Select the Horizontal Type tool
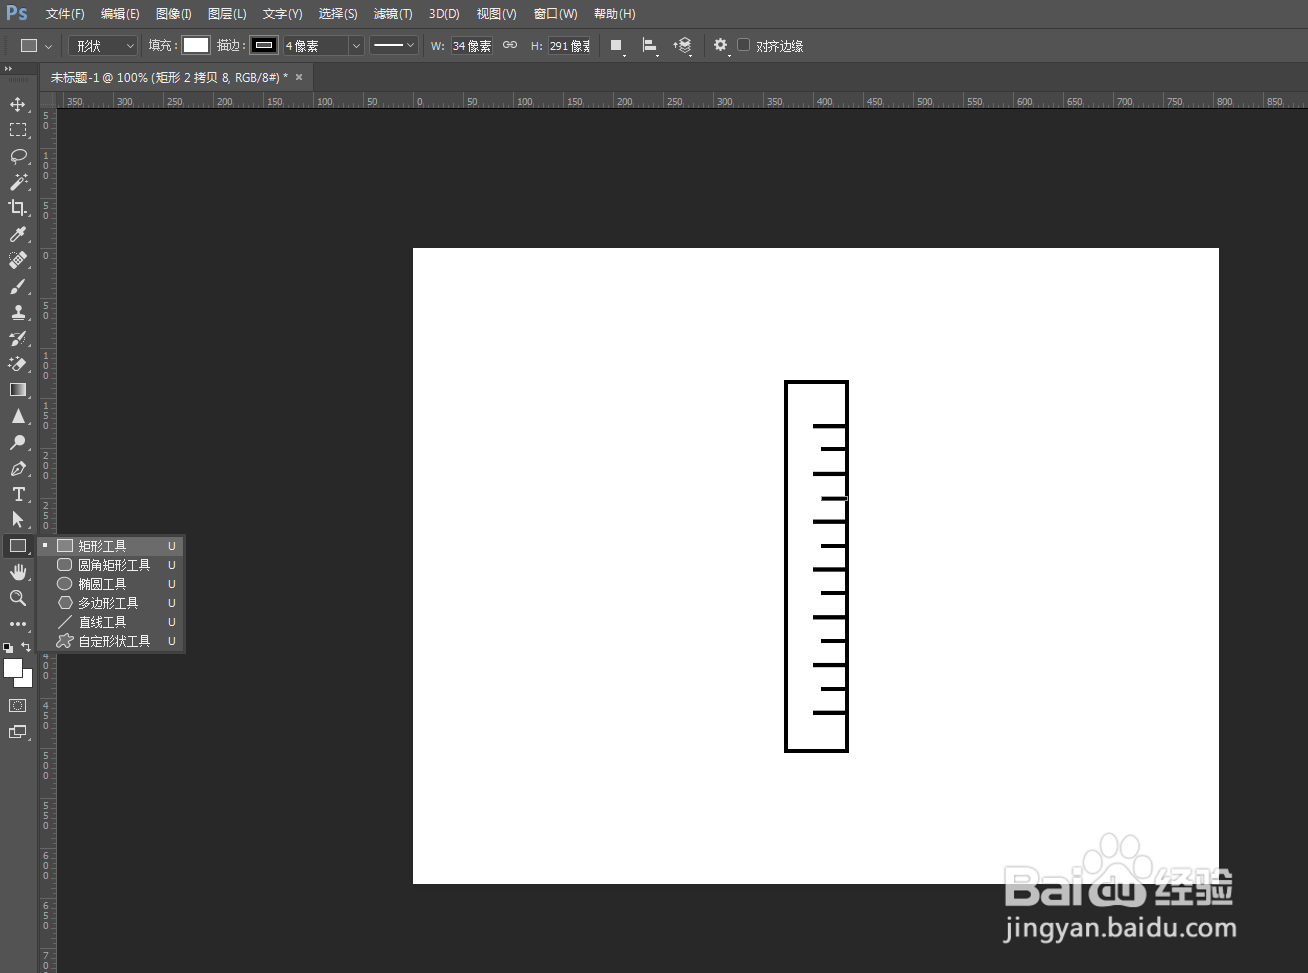 (x=18, y=494)
